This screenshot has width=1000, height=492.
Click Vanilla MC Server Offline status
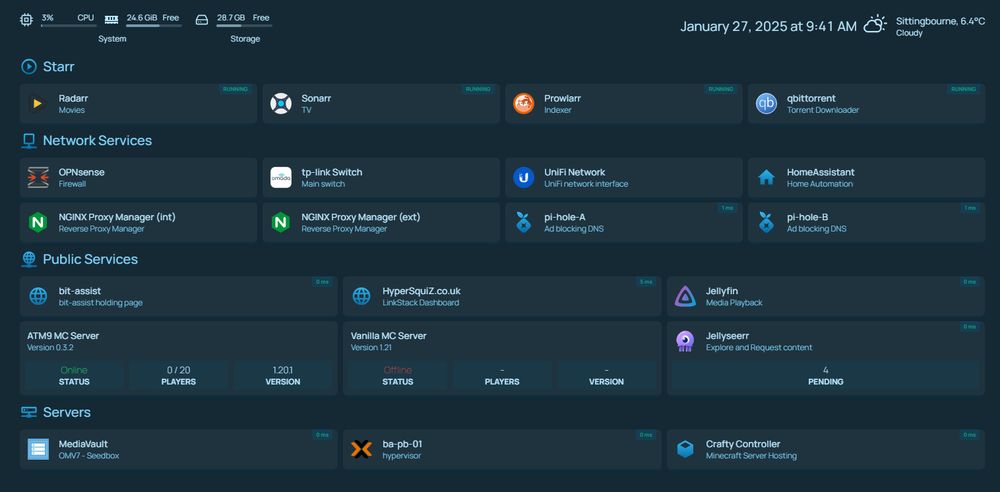[x=398, y=370]
